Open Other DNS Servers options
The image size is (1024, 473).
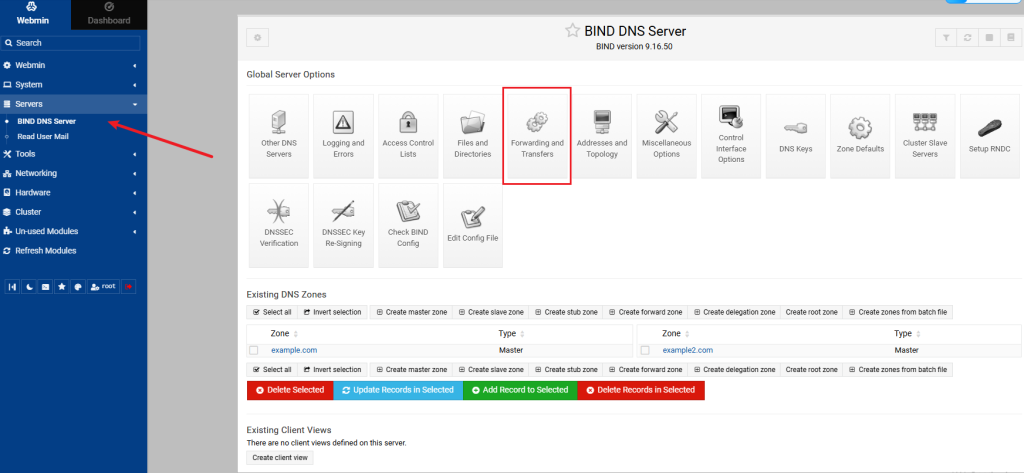click(x=278, y=136)
